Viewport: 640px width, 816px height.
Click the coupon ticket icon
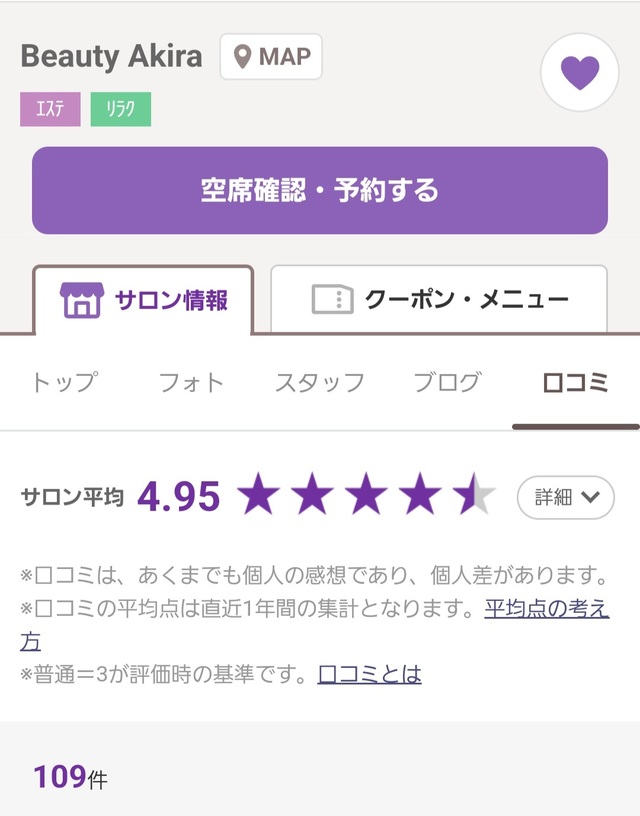tap(332, 299)
